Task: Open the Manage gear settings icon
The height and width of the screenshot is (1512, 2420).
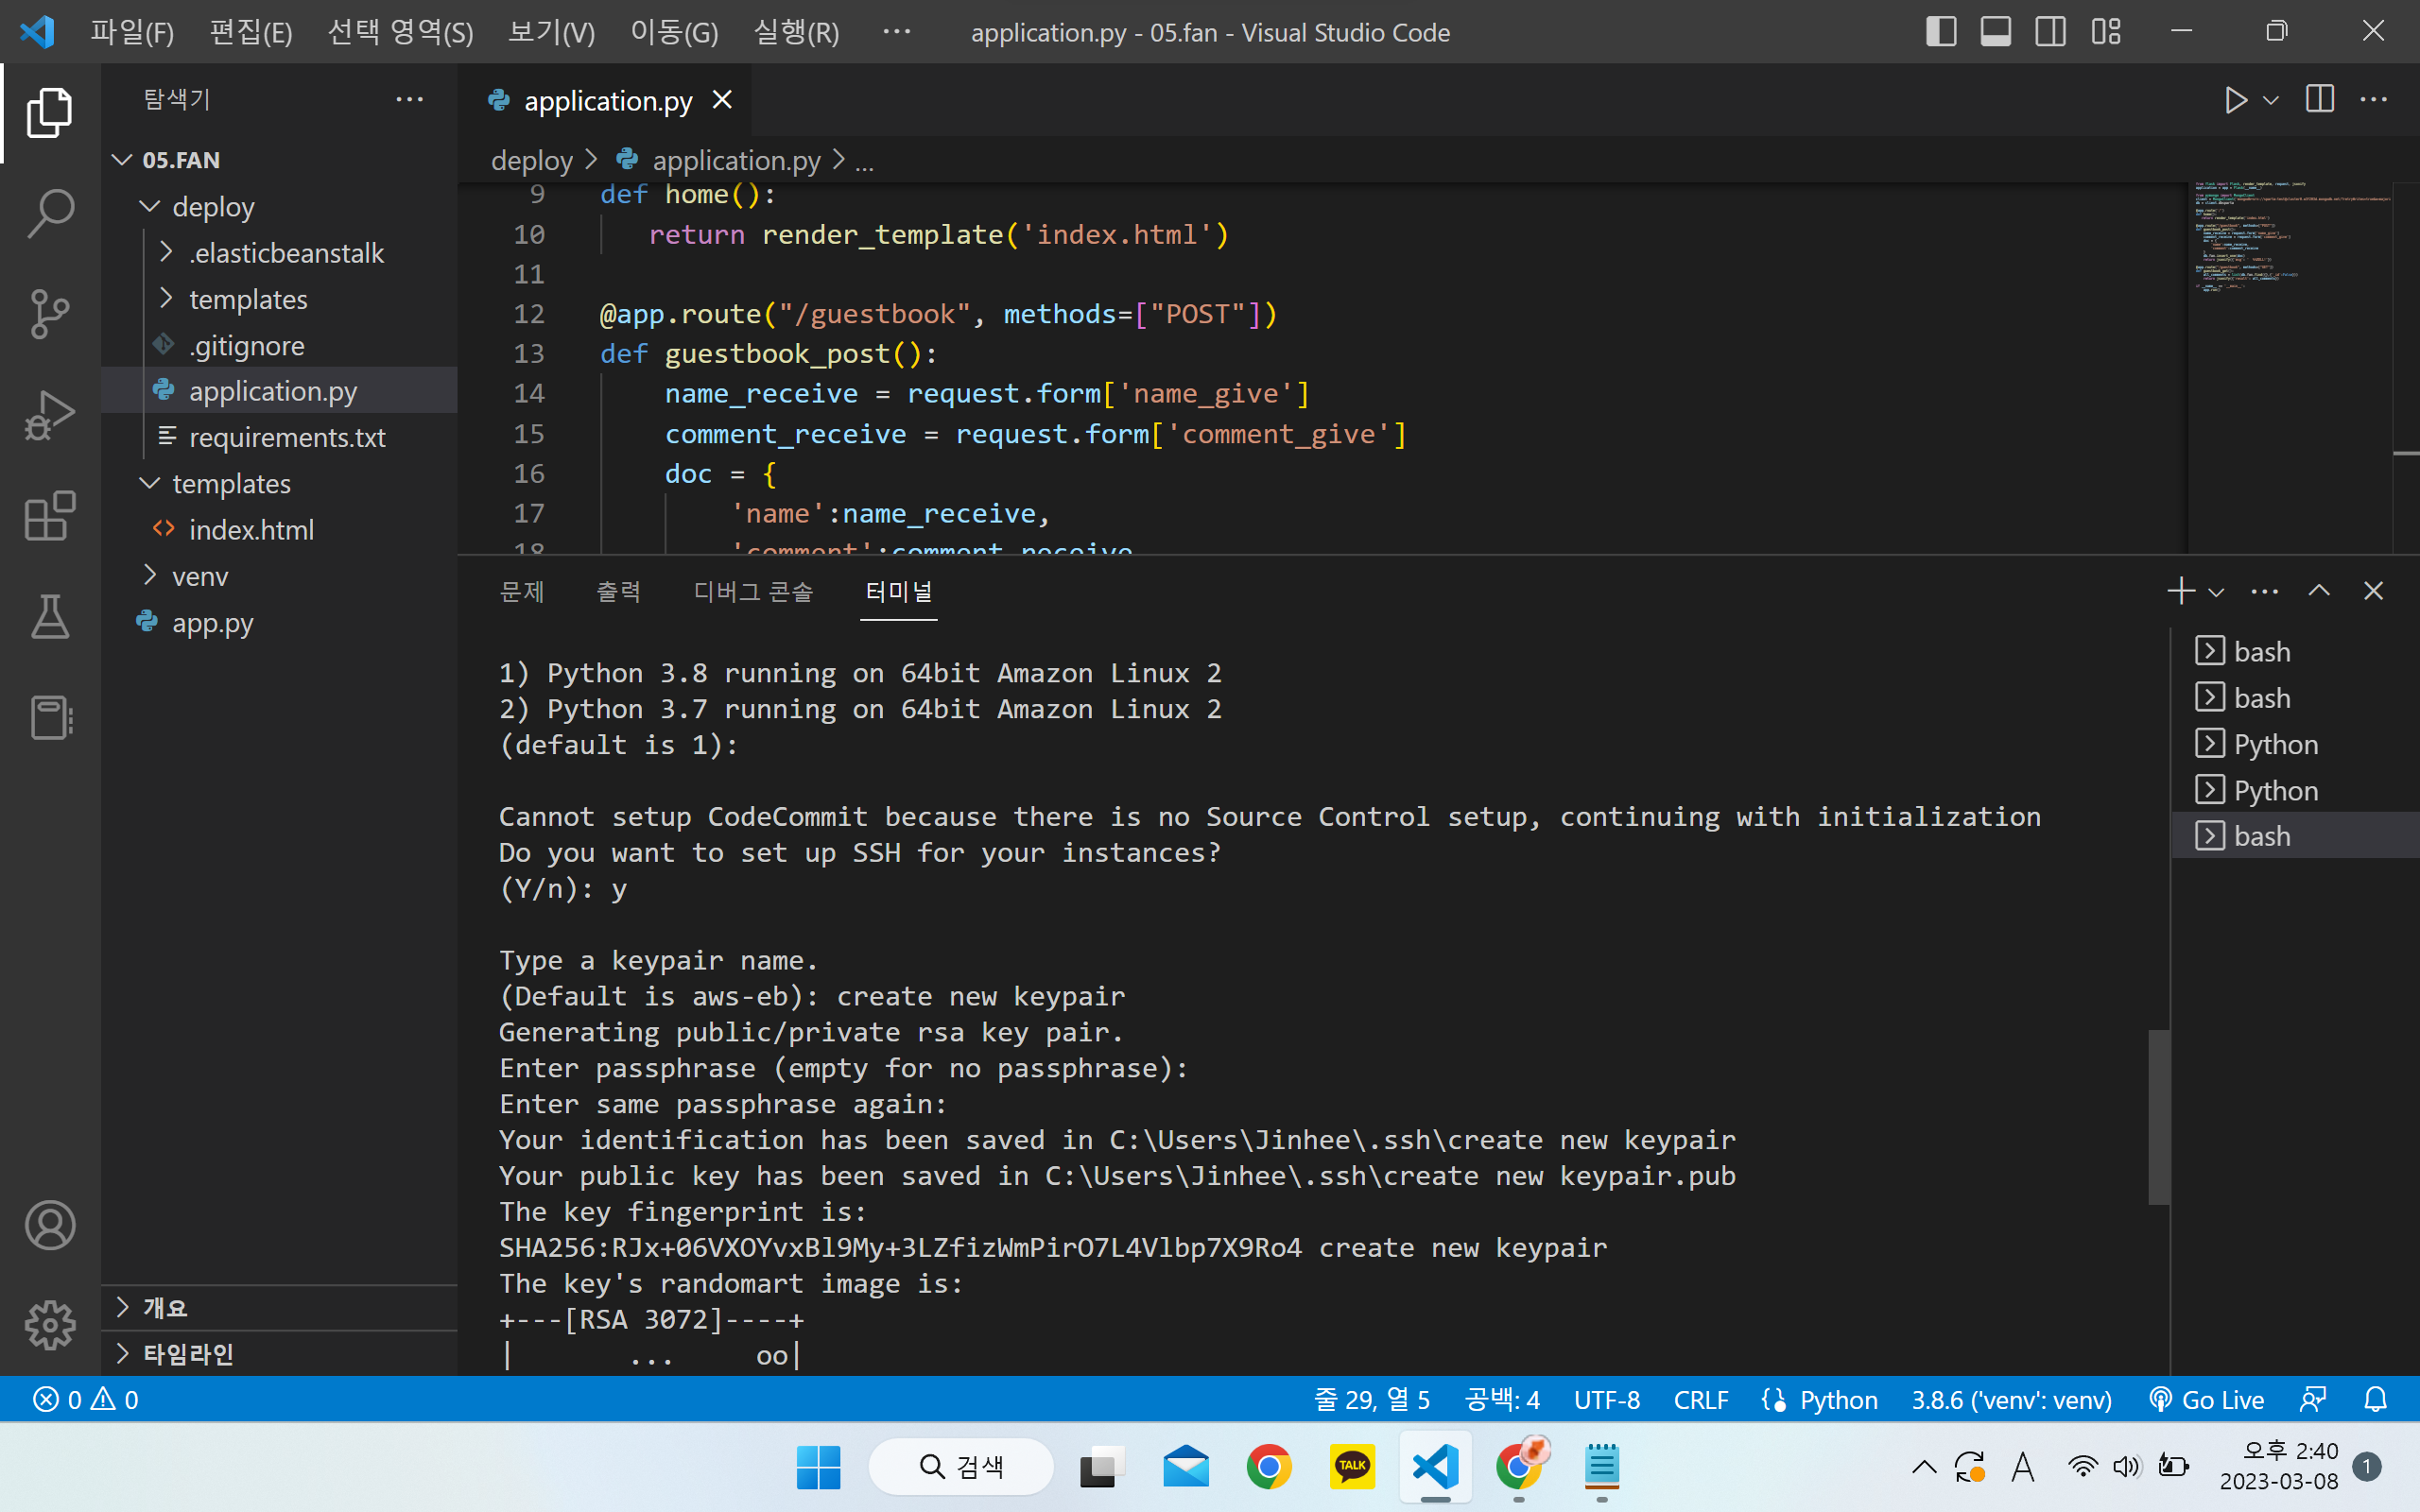Action: pos(50,1325)
